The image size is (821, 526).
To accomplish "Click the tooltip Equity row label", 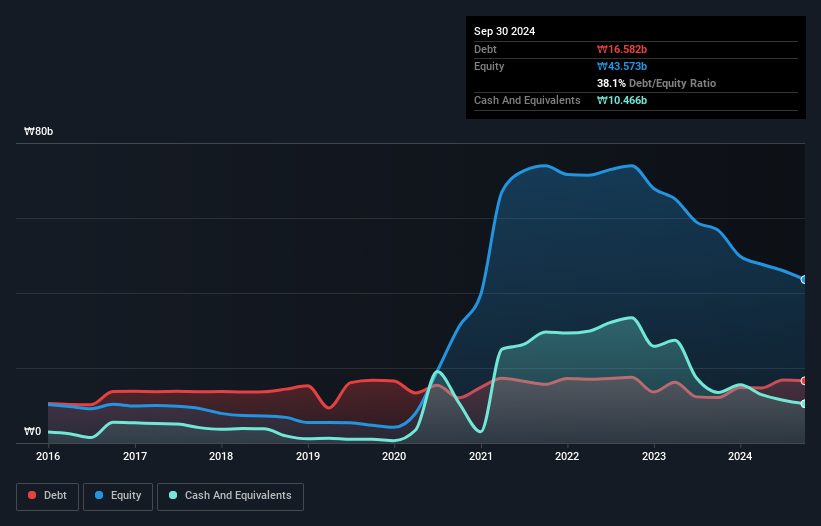I will pos(489,66).
